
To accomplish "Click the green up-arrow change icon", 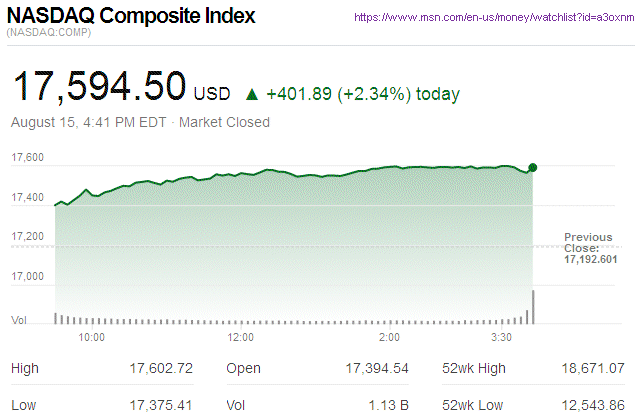I will 251,95.
